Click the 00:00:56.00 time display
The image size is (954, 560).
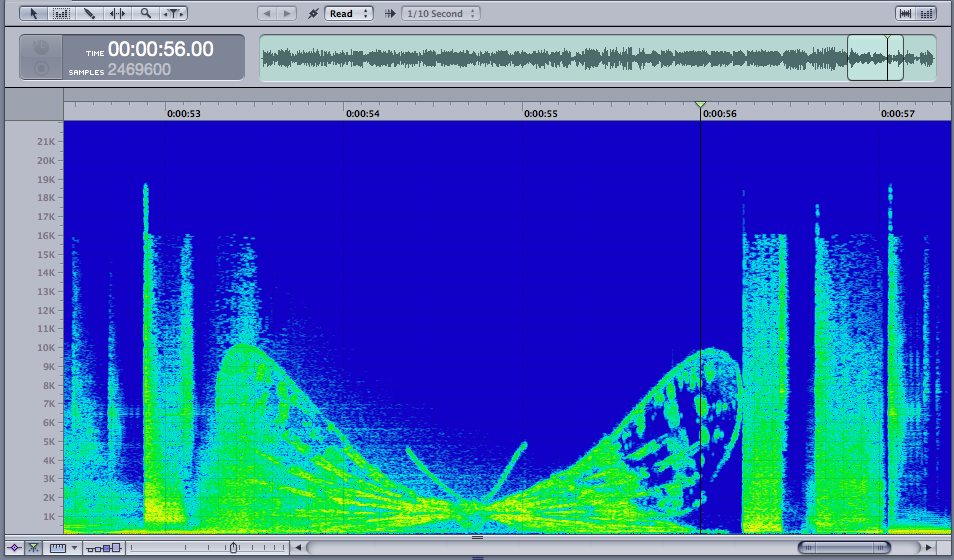(x=160, y=49)
